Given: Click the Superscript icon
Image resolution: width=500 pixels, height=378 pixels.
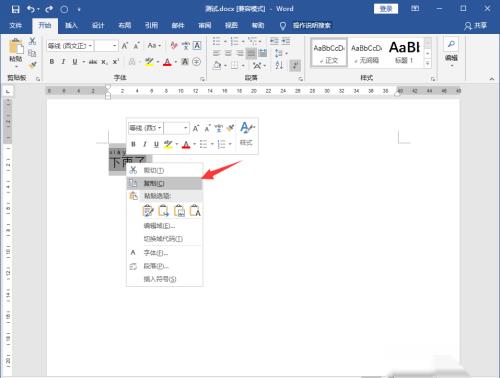Looking at the screenshot, I should [116, 62].
